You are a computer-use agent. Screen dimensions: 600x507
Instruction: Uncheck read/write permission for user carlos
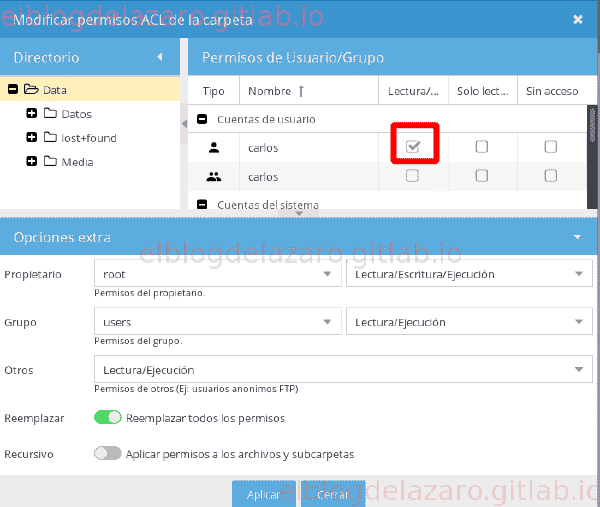click(x=412, y=146)
